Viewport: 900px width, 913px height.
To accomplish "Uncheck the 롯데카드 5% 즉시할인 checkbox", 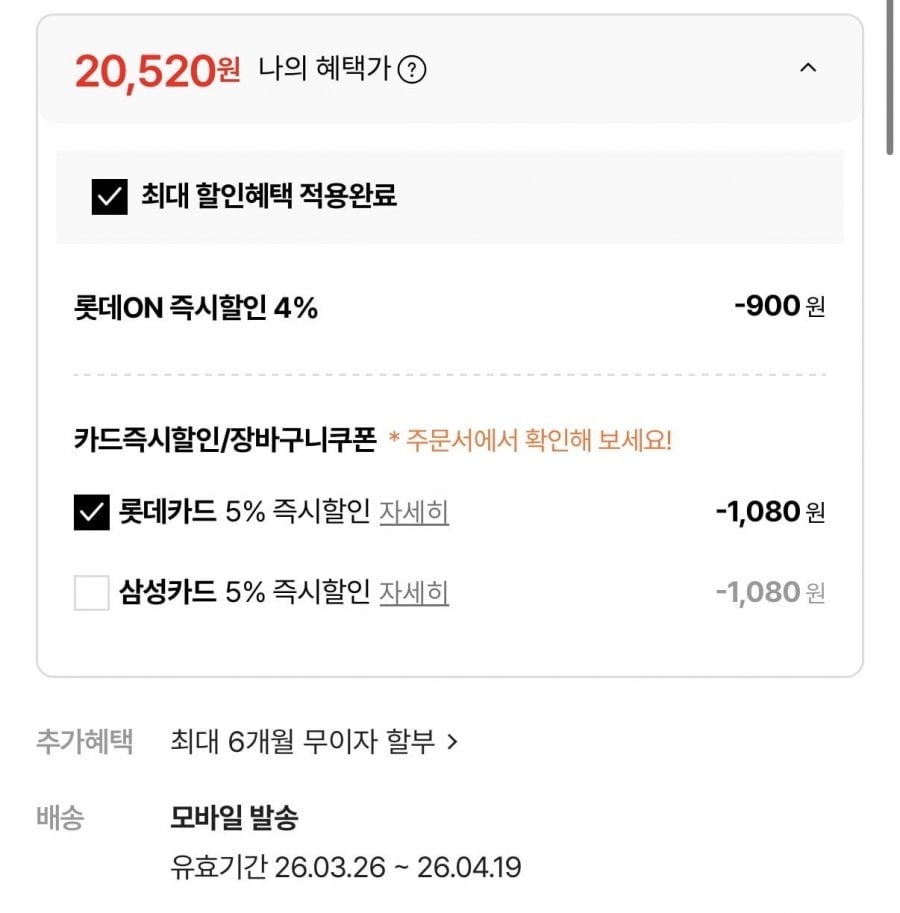I will [92, 513].
